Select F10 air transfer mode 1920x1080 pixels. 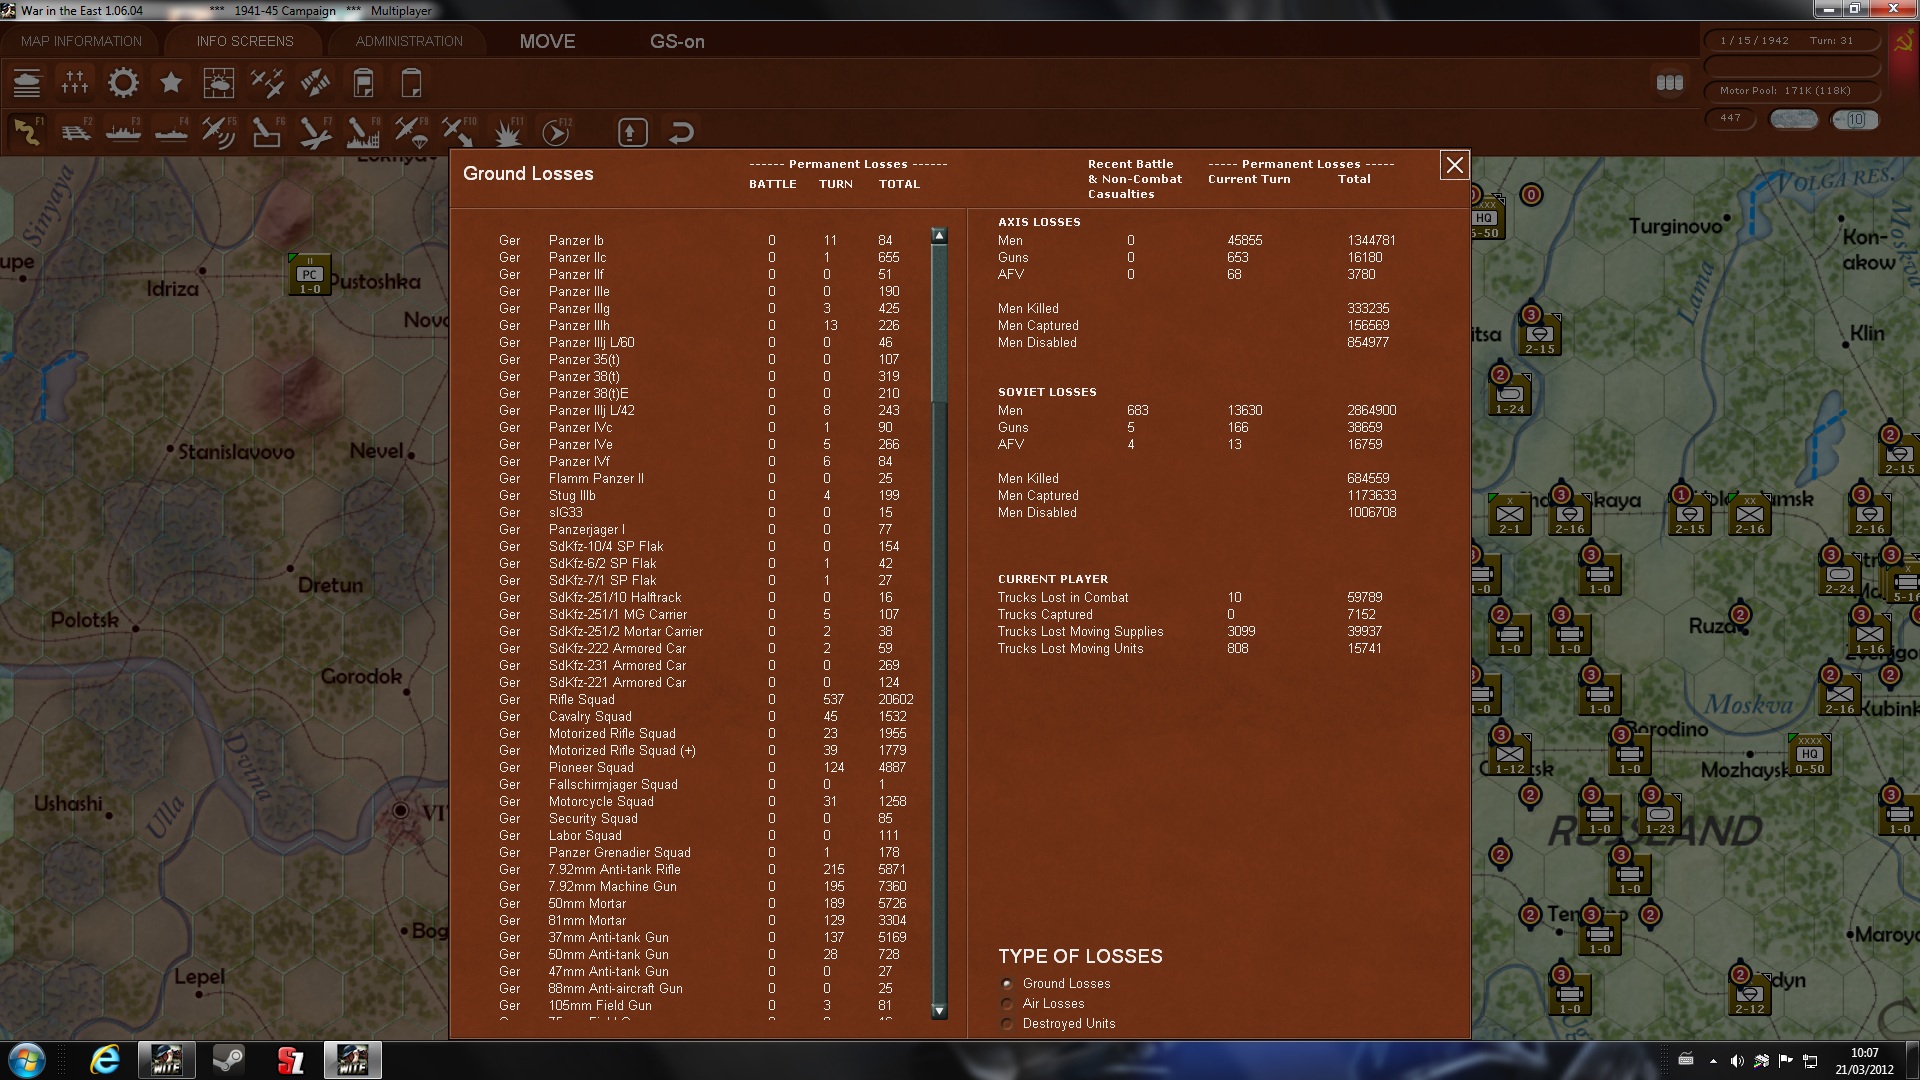tap(459, 132)
